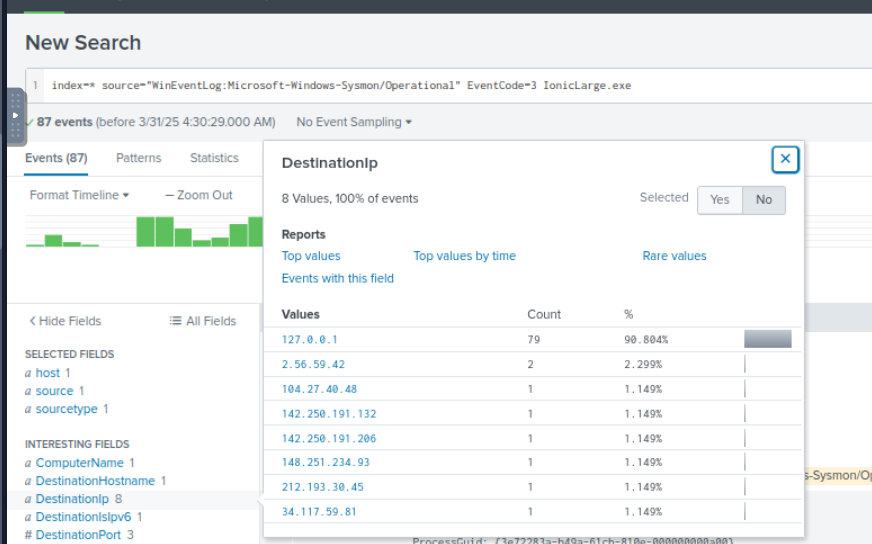This screenshot has width=872, height=544.
Task: Close the DestinationIp field popup
Action: coord(785,159)
